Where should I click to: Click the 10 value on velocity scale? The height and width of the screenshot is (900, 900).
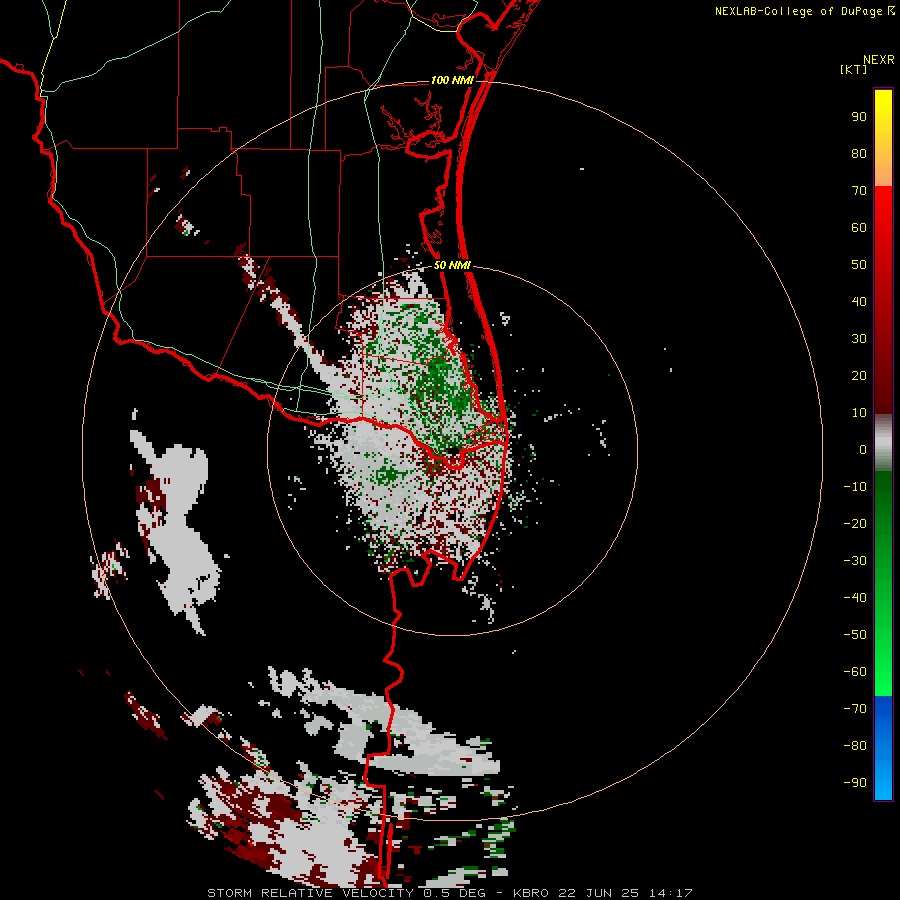859,413
